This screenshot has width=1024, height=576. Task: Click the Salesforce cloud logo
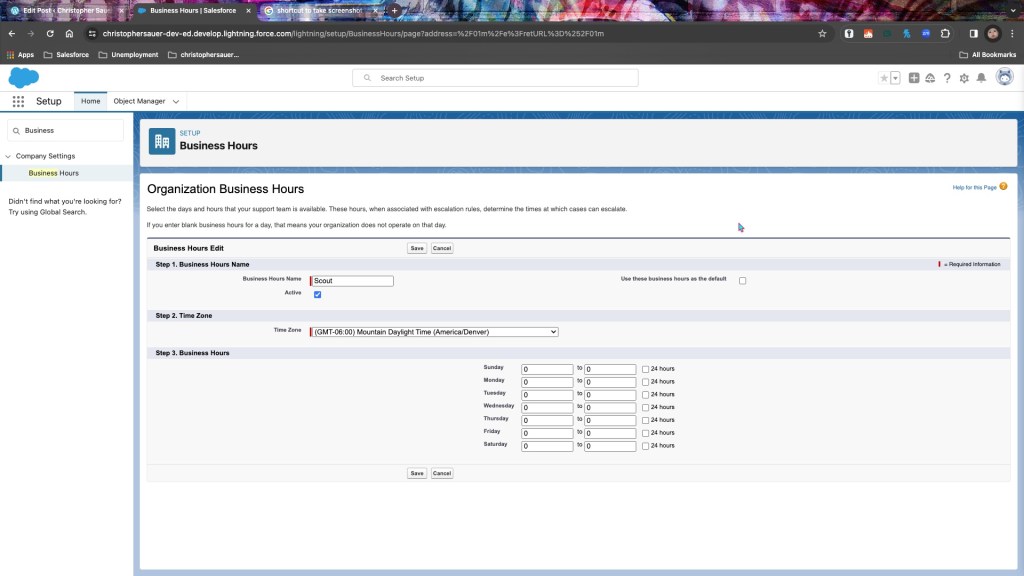point(23,77)
